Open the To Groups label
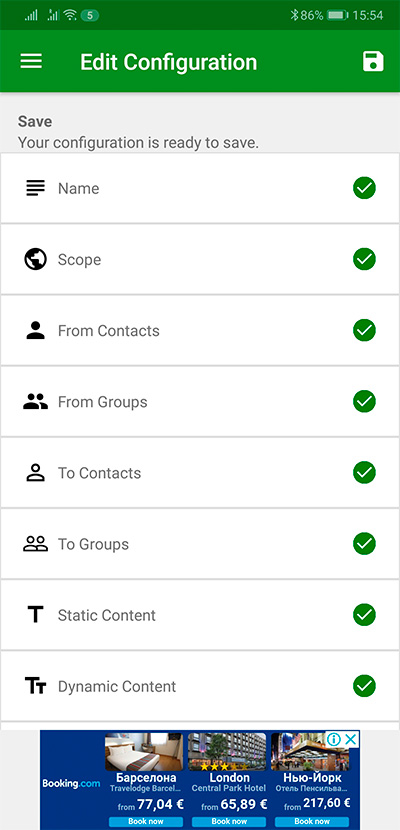 tap(93, 544)
